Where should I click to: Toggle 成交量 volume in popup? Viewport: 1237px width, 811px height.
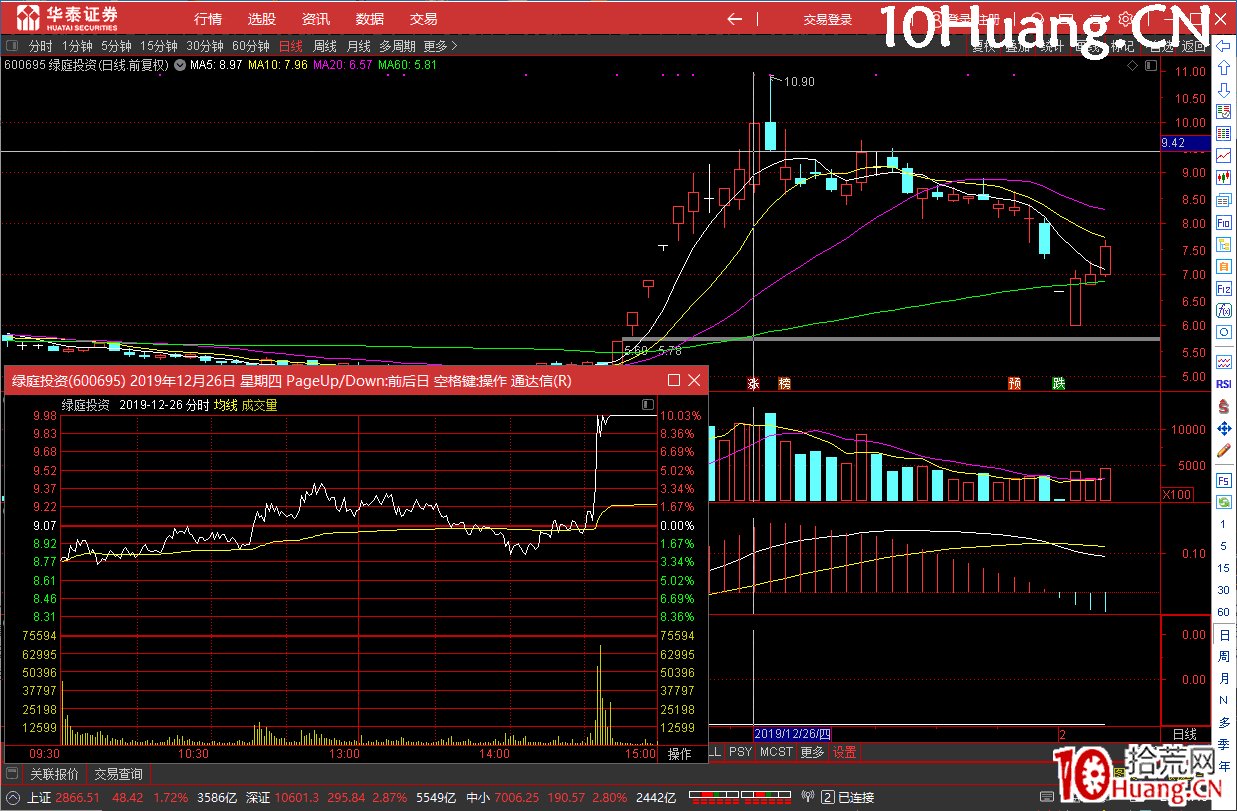(259, 406)
